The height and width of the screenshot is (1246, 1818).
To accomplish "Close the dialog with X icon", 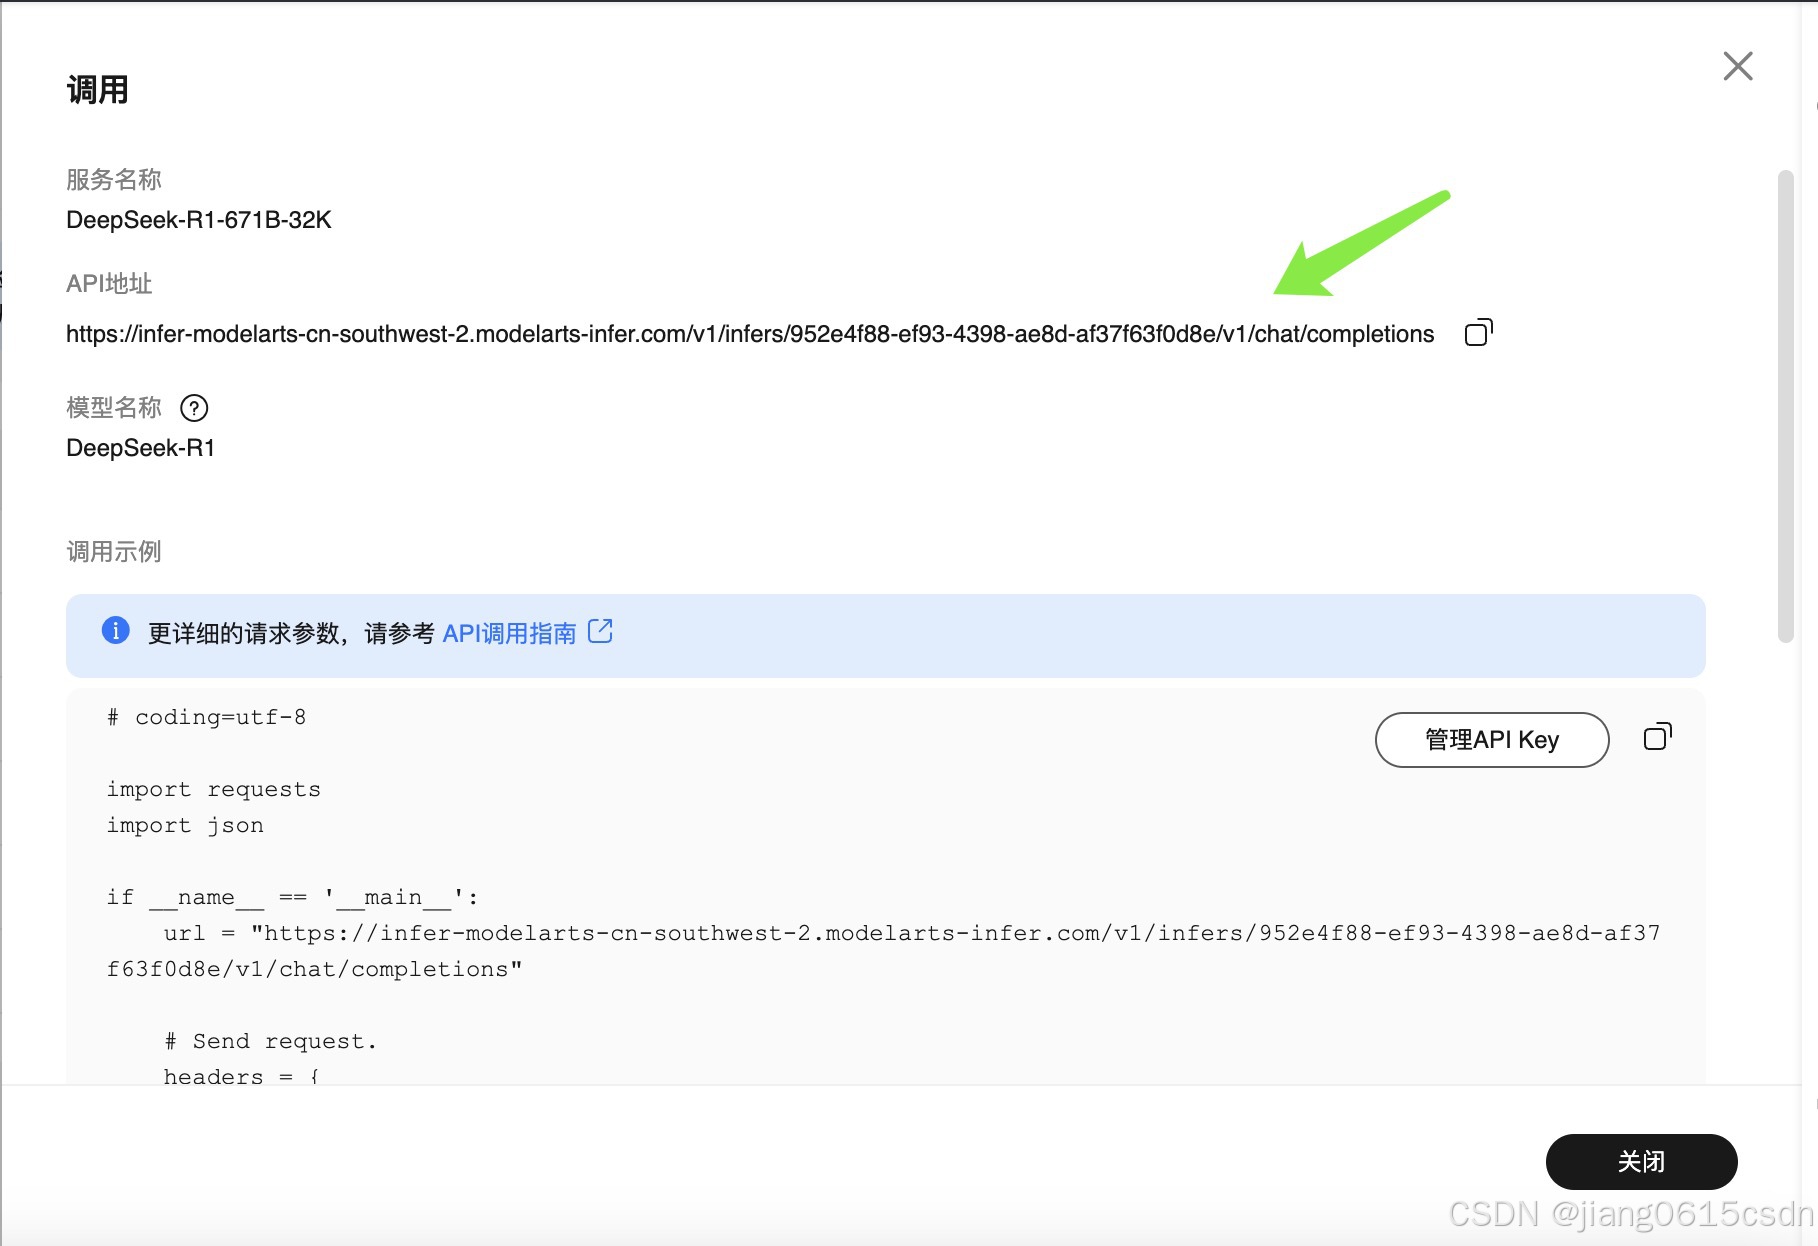I will (1738, 66).
